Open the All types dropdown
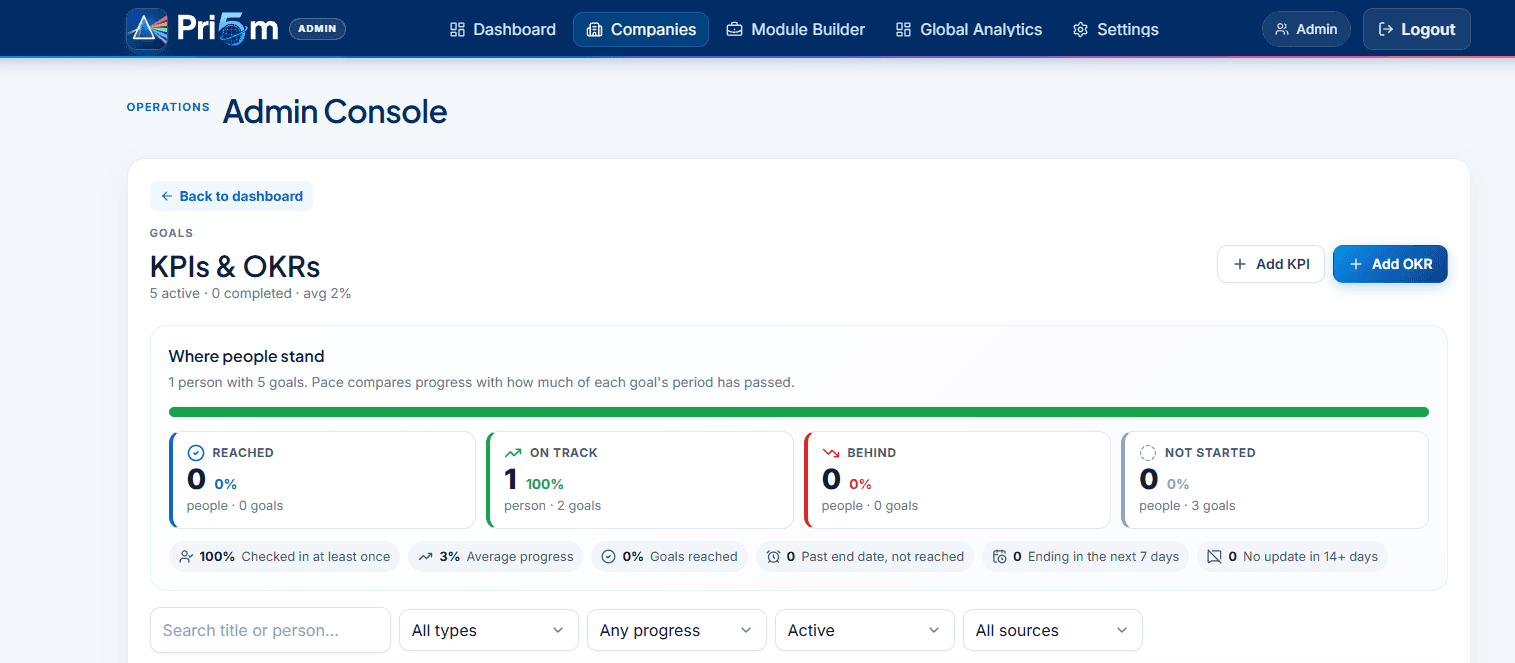Viewport: 1515px width, 663px height. click(489, 630)
